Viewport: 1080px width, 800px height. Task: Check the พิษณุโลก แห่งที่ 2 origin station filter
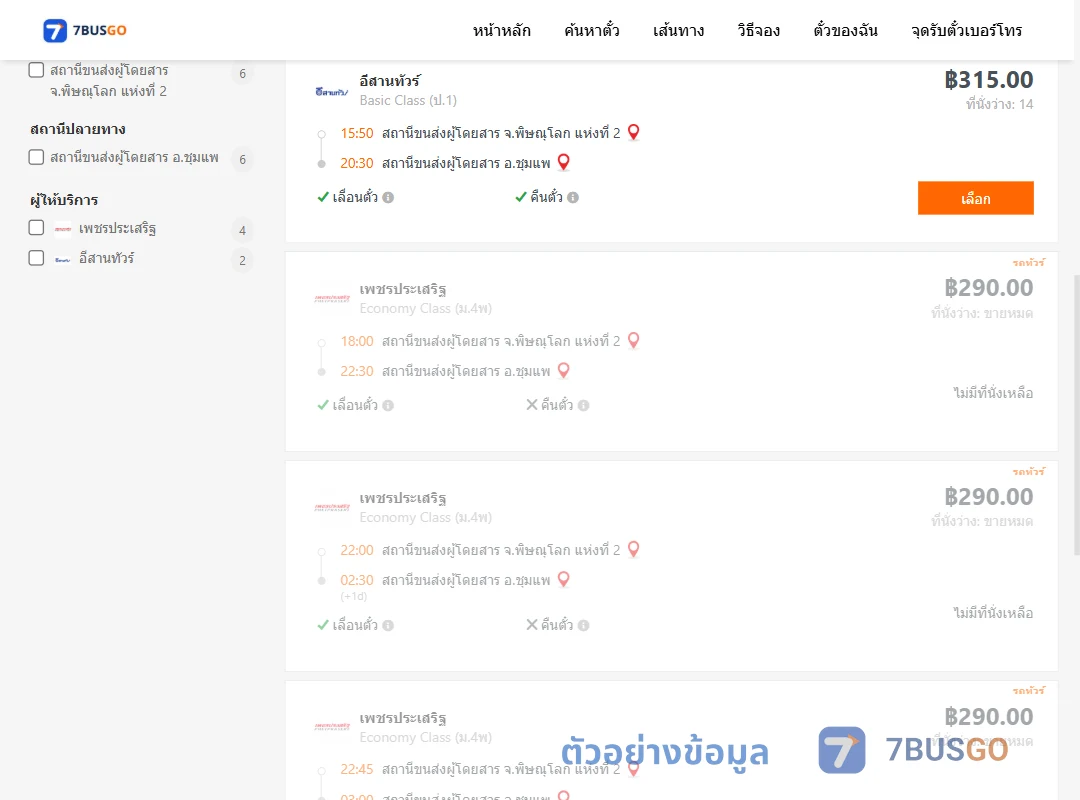(x=37, y=70)
